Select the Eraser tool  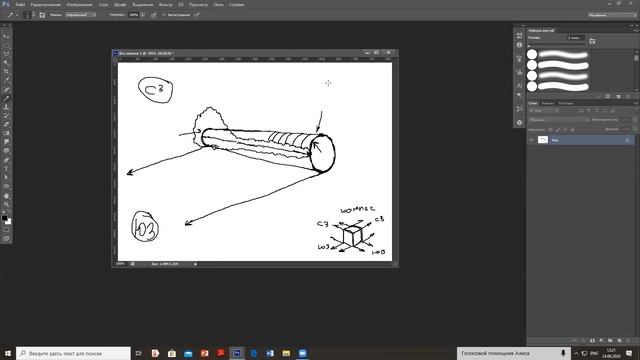(6, 124)
